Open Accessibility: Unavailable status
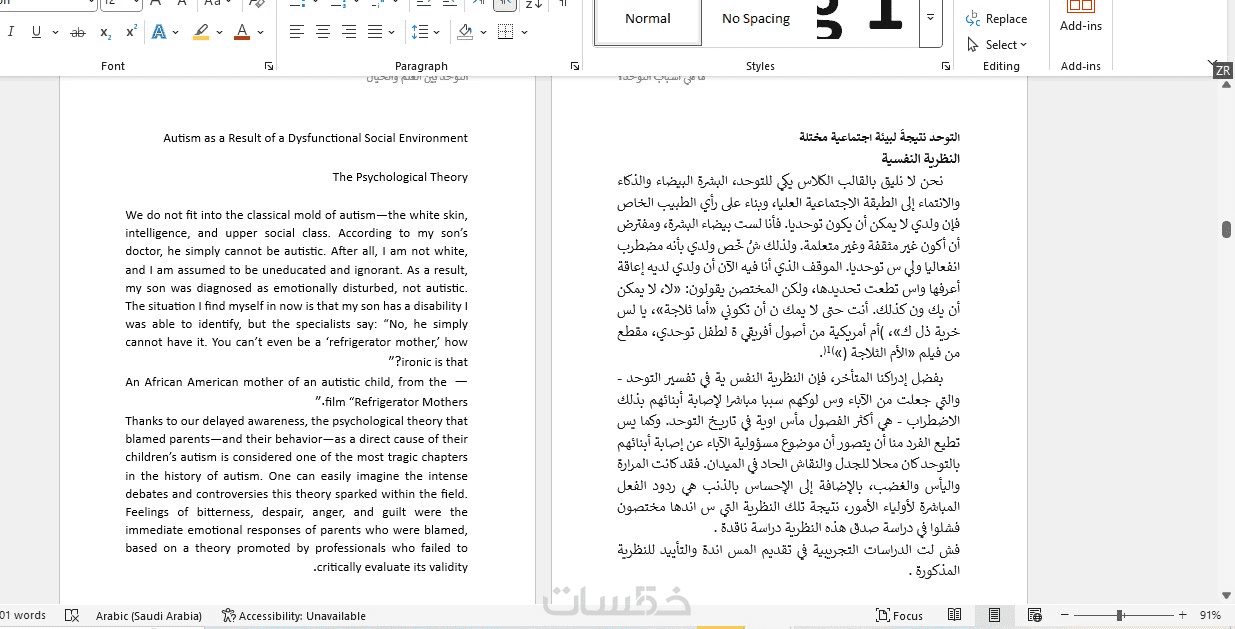 click(x=294, y=616)
